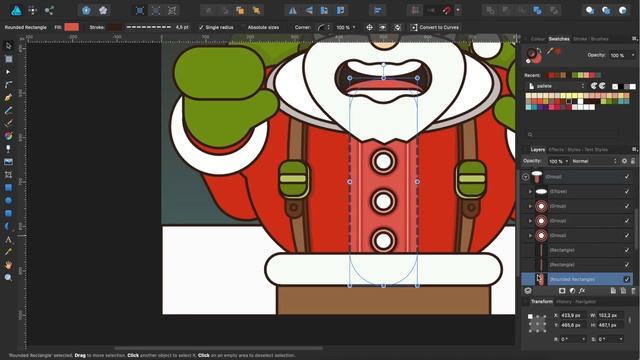Image resolution: width=640 pixels, height=360 pixels.
Task: Switch to the Styles tab
Action: click(573, 150)
